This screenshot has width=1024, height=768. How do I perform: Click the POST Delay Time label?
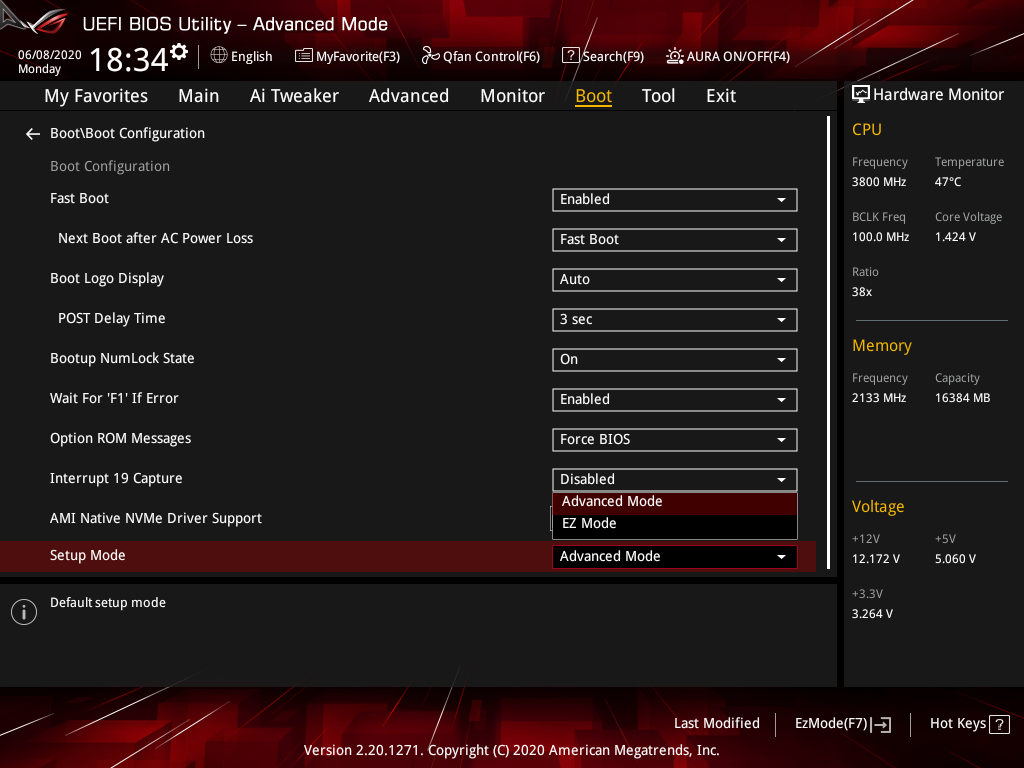(112, 319)
